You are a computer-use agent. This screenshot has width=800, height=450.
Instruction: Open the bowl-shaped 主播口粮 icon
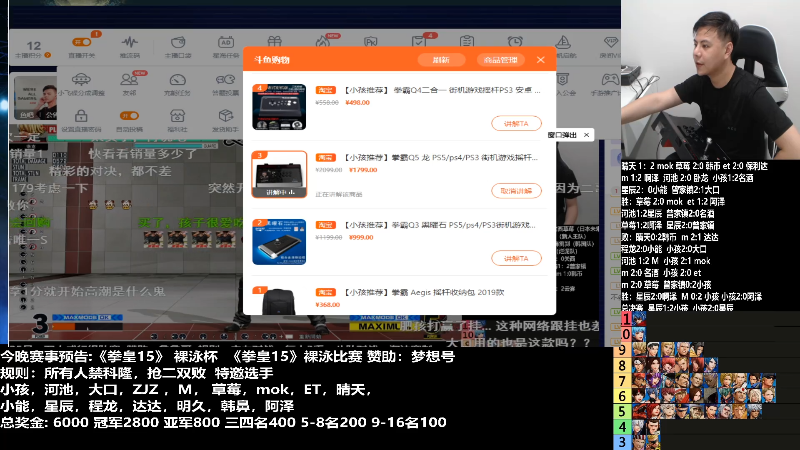[x=178, y=42]
